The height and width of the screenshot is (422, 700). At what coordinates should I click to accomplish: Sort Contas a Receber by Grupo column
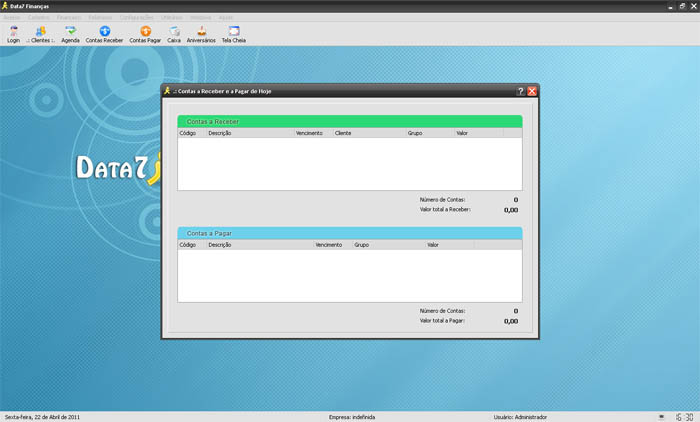(430, 133)
